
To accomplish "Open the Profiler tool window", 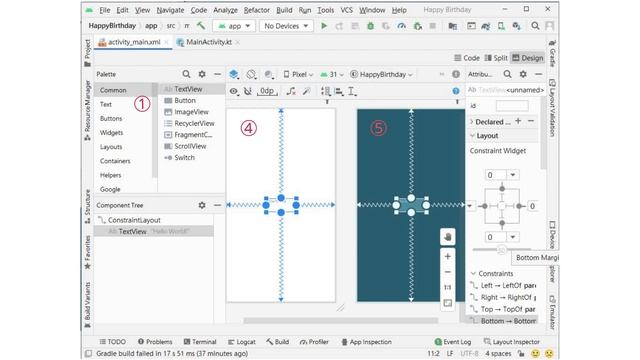I will [x=314, y=342].
